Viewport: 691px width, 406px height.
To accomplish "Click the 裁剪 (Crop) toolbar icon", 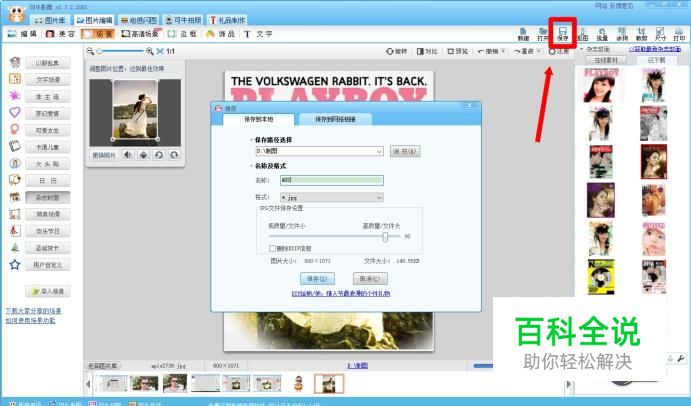I will (641, 34).
